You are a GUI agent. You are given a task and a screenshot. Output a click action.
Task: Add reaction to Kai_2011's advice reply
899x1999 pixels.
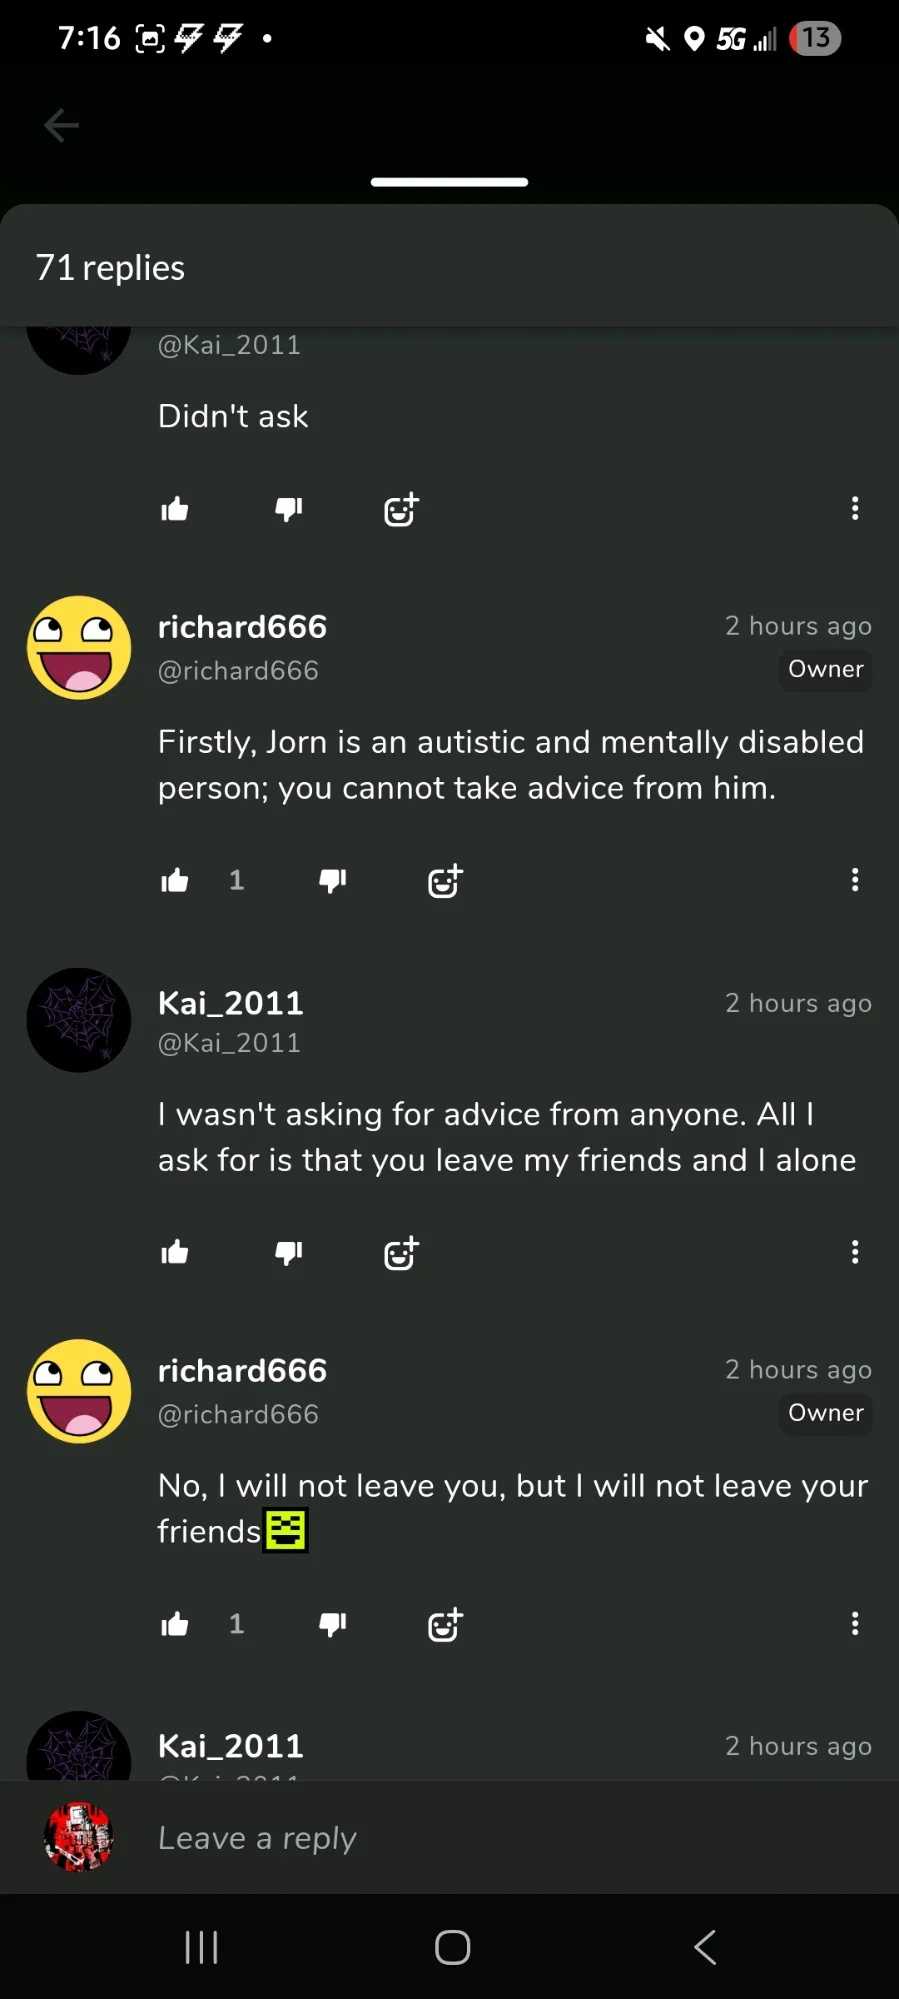coord(402,1252)
